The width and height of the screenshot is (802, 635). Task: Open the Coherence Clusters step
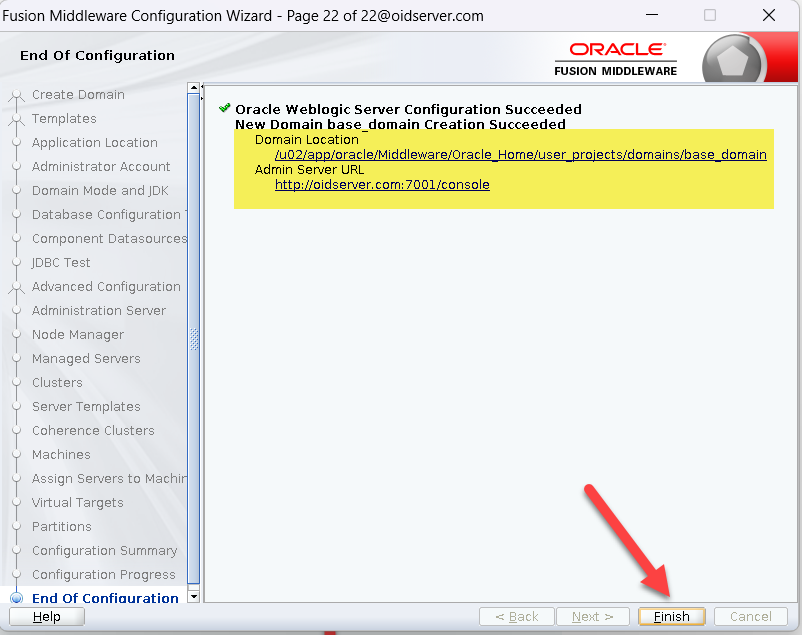coord(93,431)
